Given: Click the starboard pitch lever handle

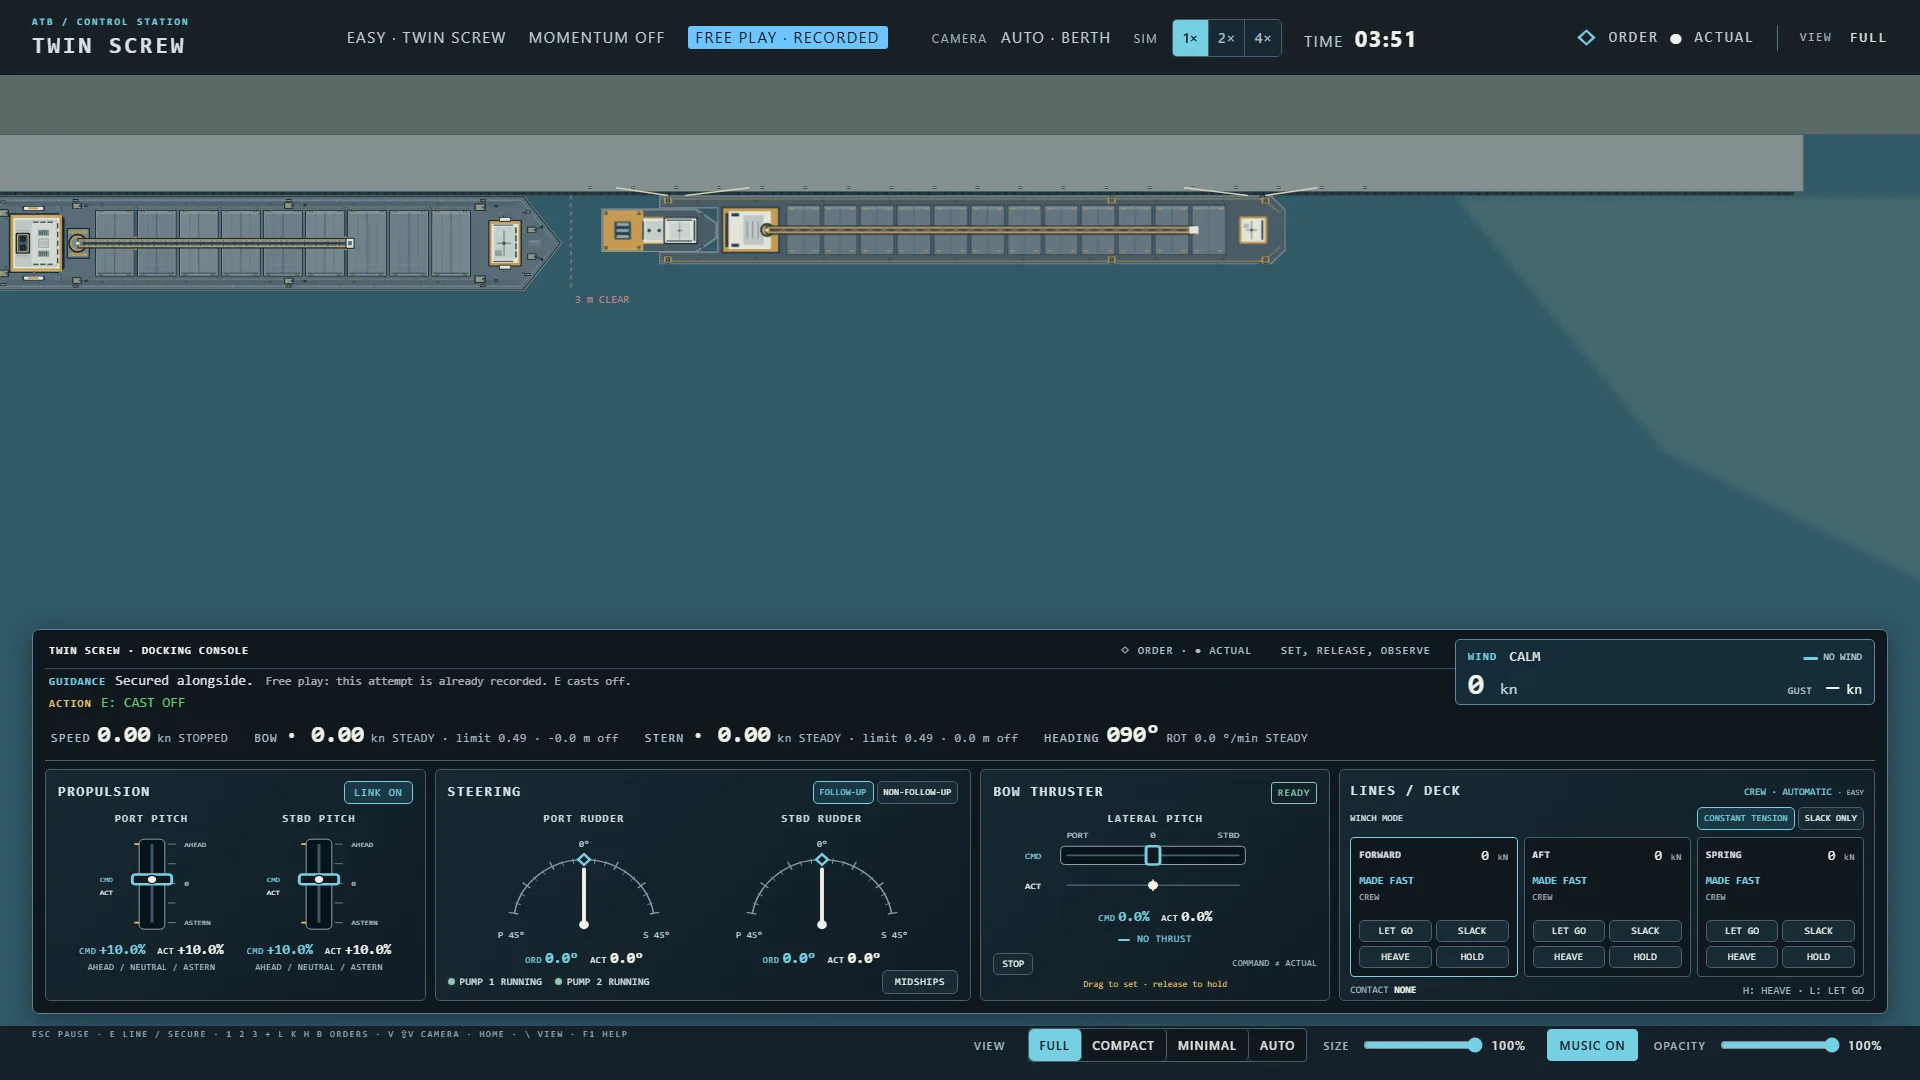Looking at the screenshot, I should point(319,880).
